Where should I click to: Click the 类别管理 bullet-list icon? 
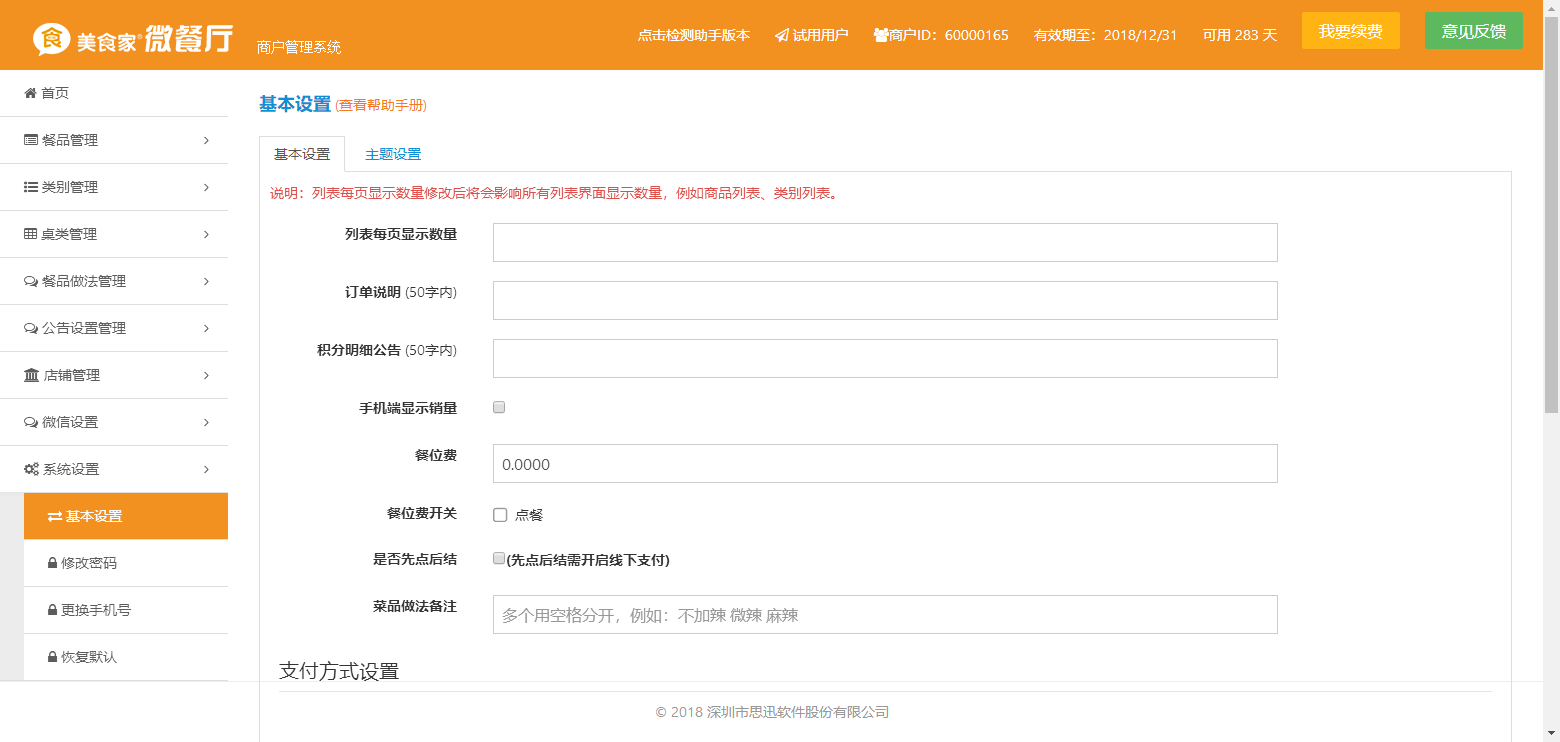pyautogui.click(x=31, y=187)
